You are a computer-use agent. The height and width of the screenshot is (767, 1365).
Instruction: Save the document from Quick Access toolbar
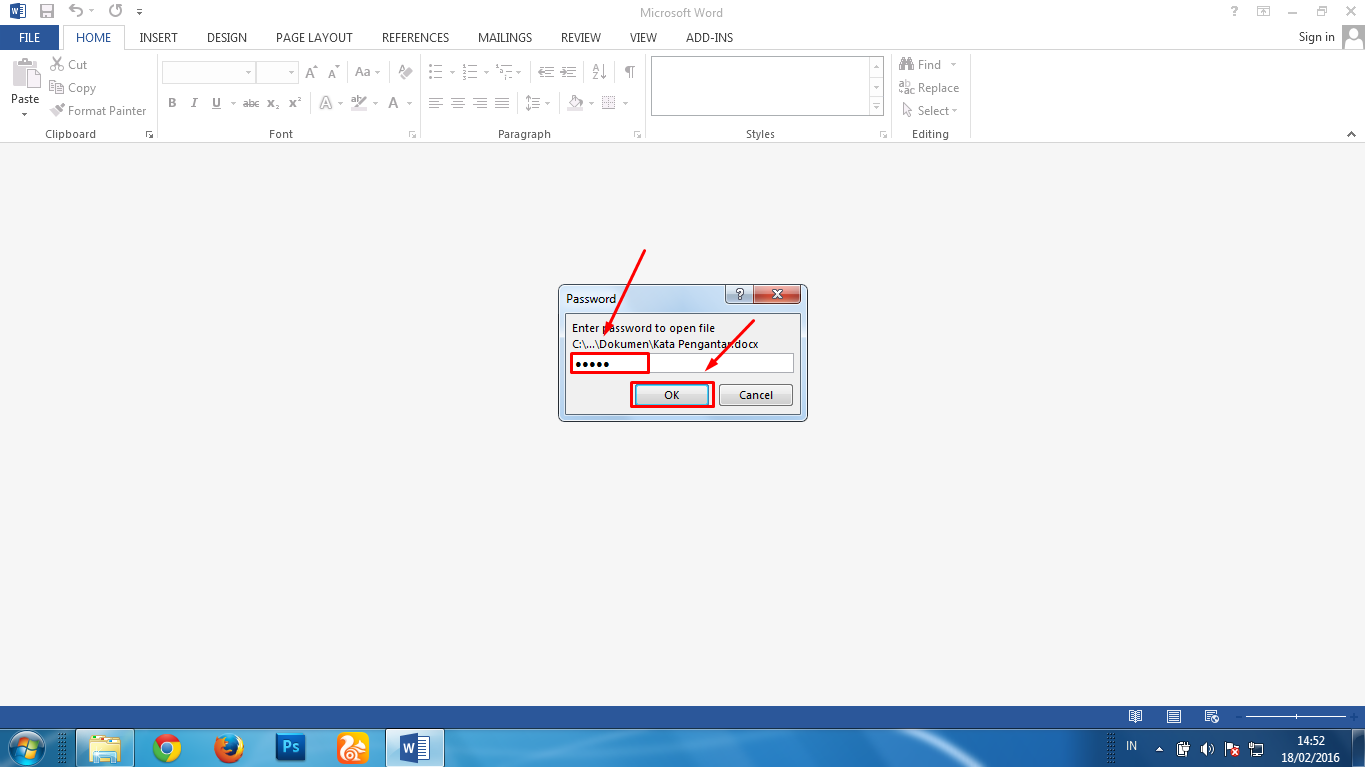coord(46,11)
